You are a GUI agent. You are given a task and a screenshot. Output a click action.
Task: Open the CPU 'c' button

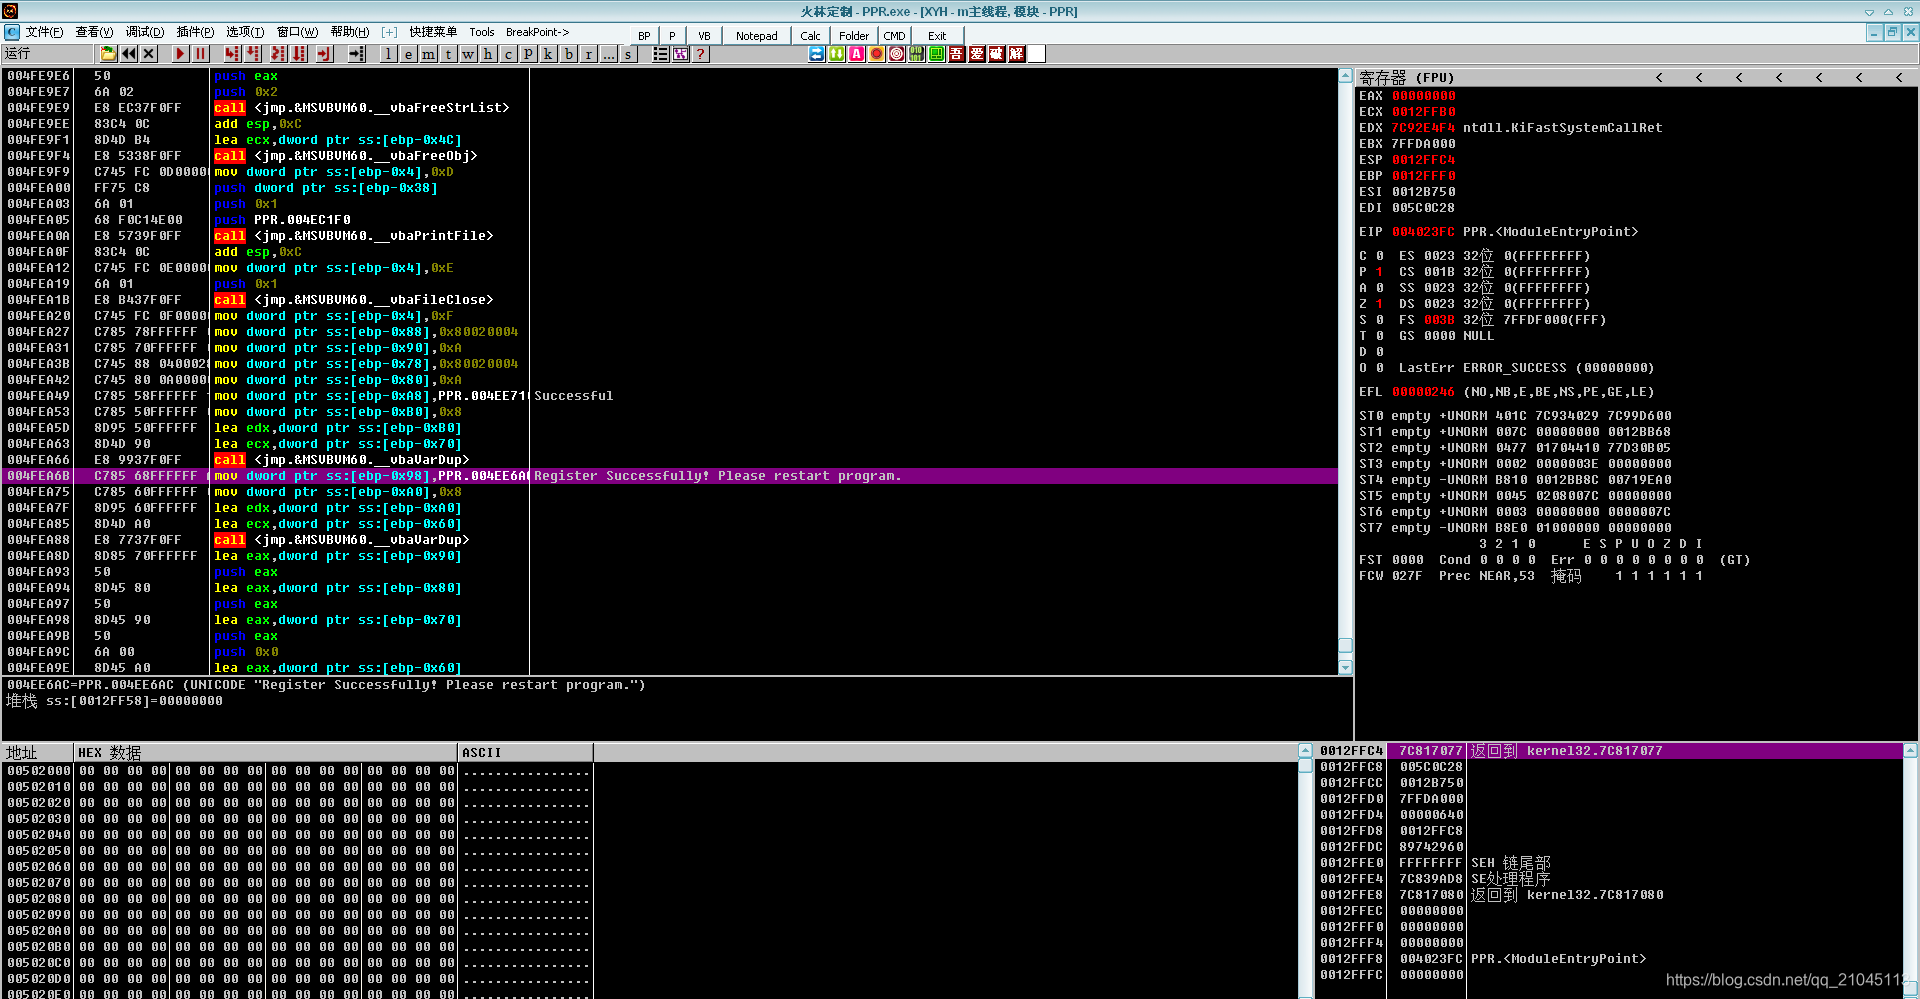coord(508,54)
